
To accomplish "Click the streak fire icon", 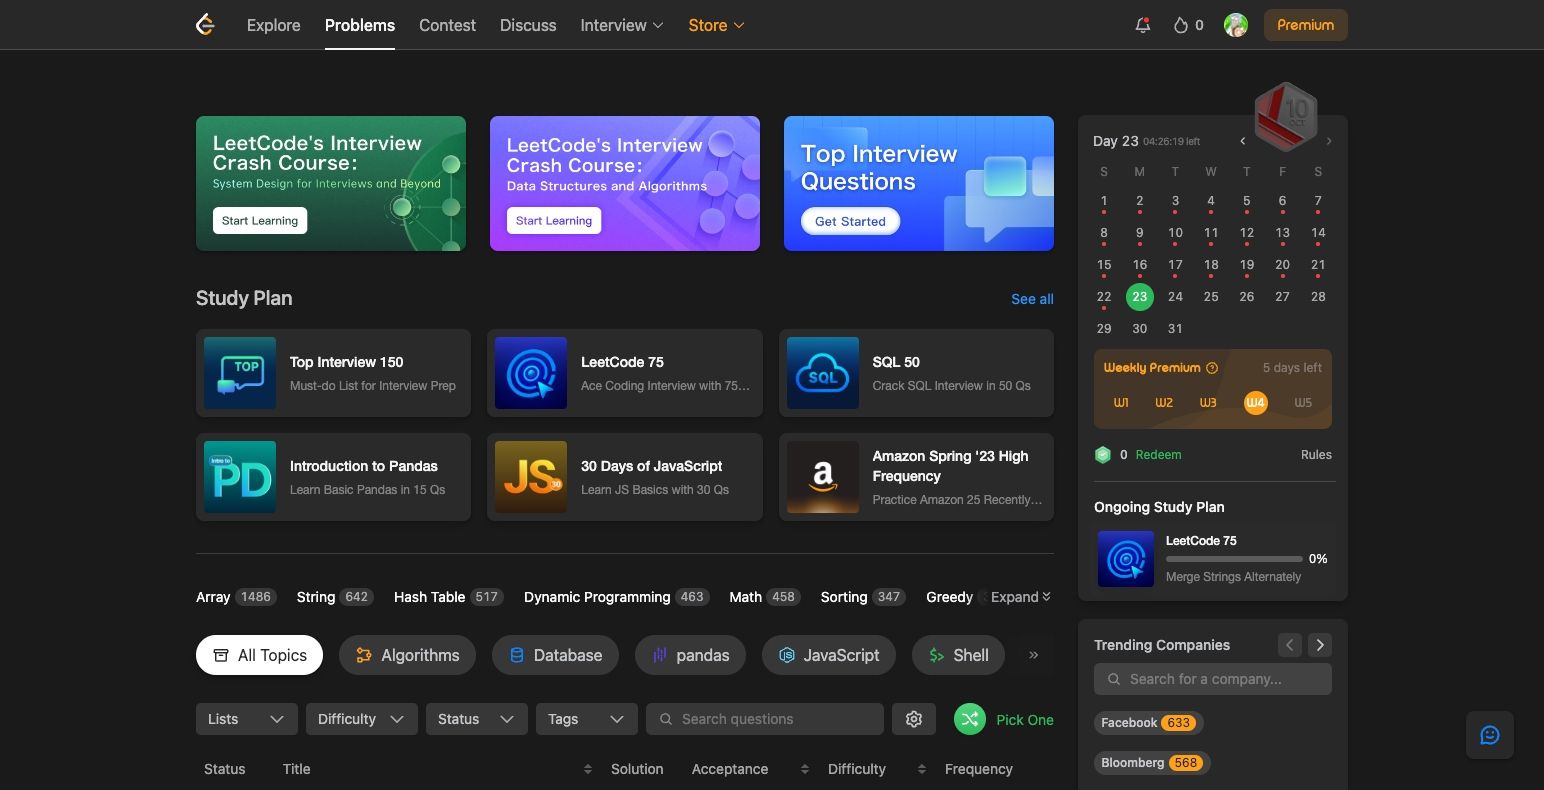I will [x=1181, y=25].
